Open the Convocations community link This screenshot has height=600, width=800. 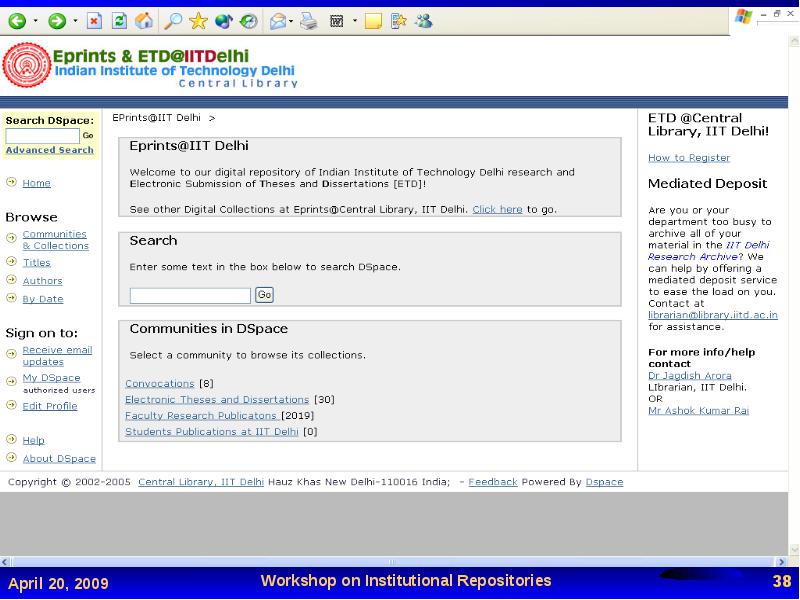pyautogui.click(x=160, y=384)
